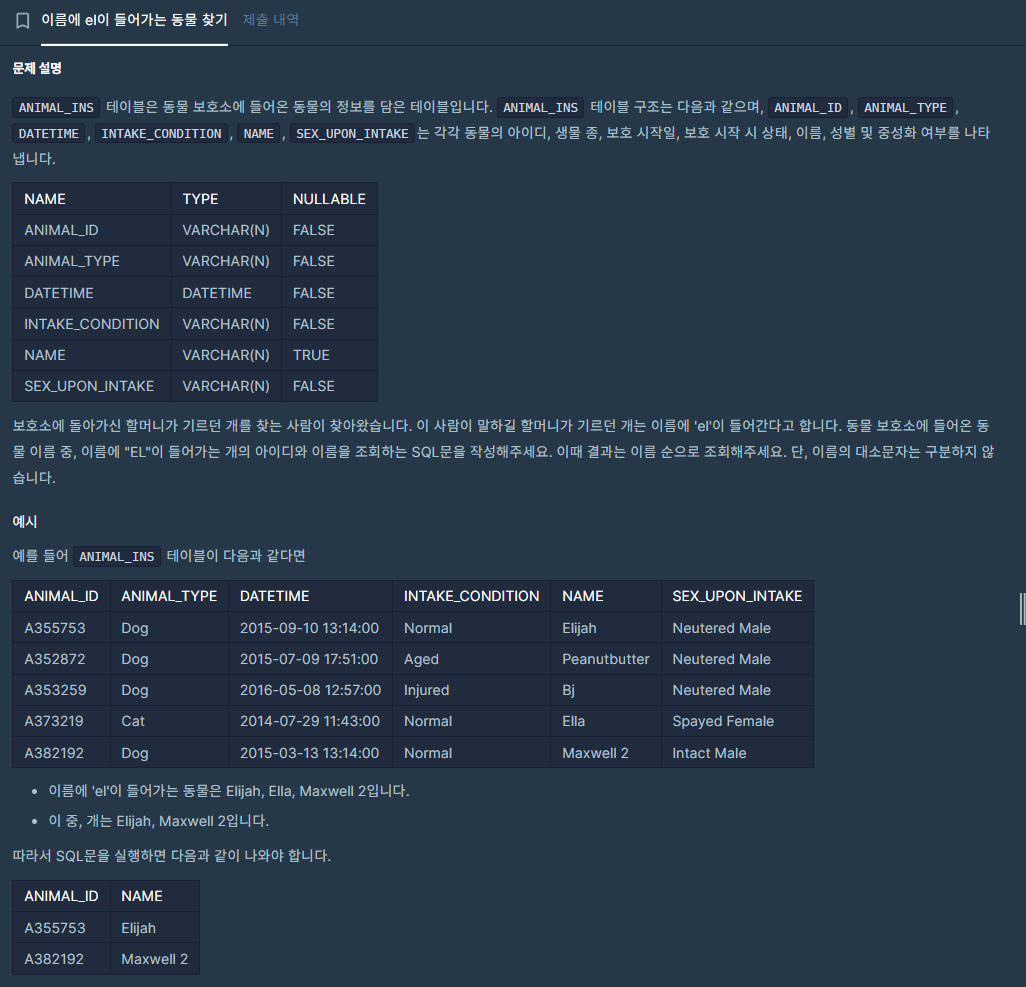
Task: Click the sentence 따라서 SQL문을 실행하면
Action: coord(171,856)
